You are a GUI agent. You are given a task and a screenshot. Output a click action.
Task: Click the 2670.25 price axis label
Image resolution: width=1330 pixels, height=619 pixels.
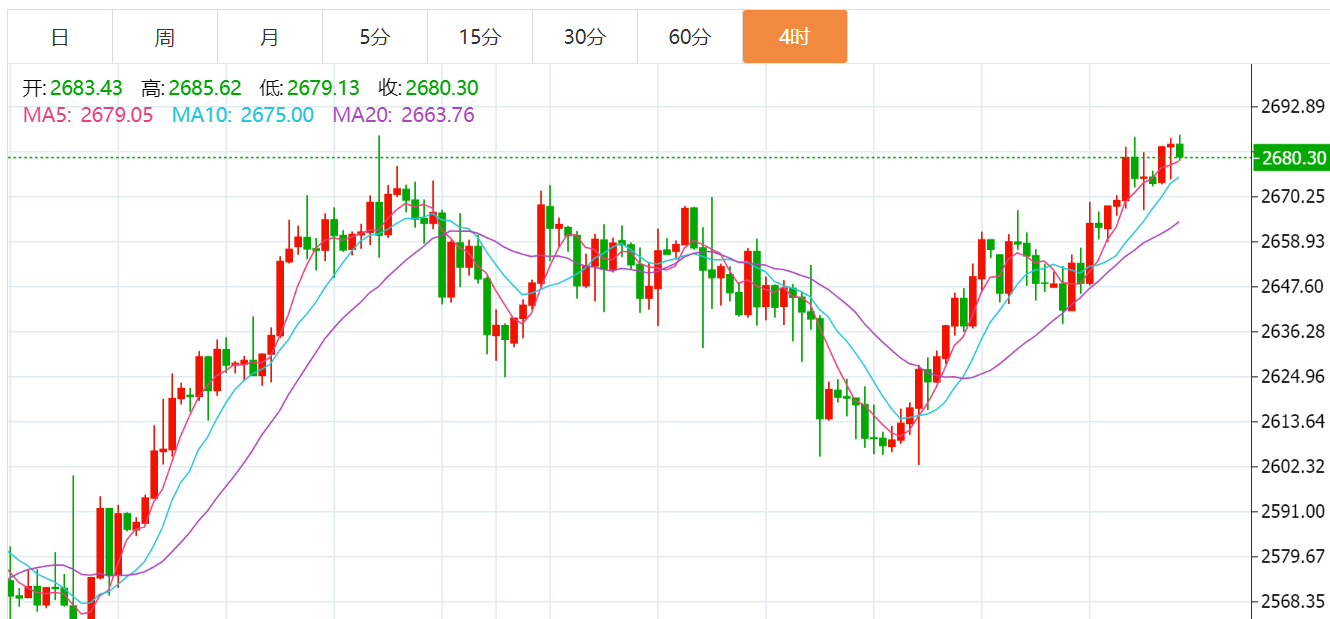[x=1293, y=197]
